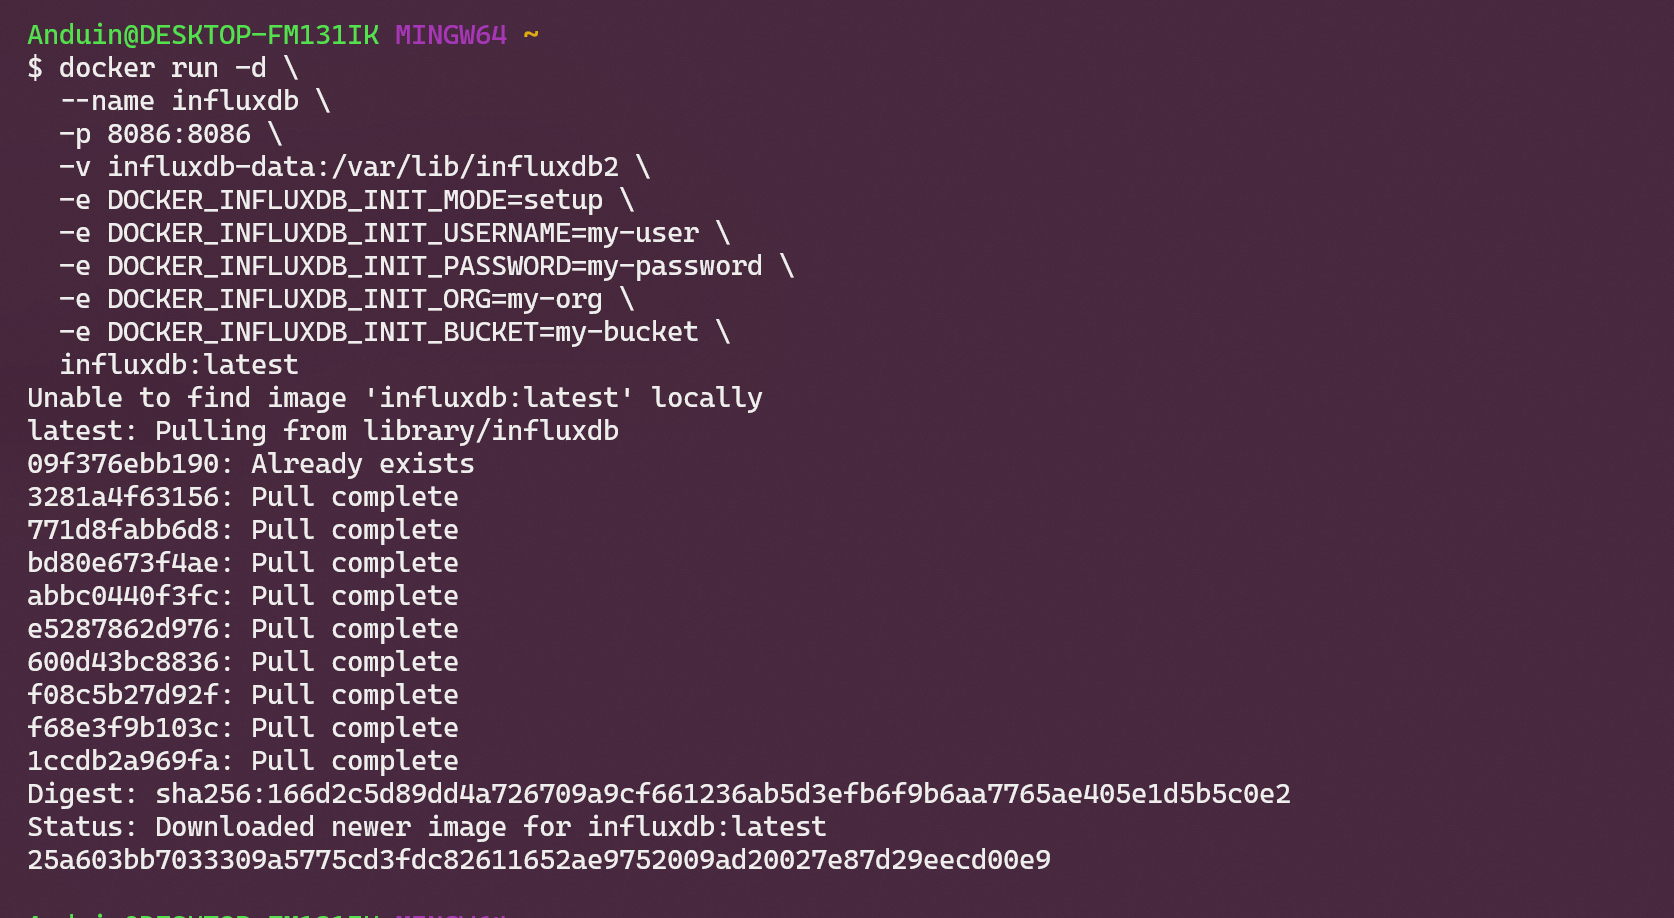The width and height of the screenshot is (1674, 918).
Task: Click the port mapping 8086:8086
Action: [x=179, y=134]
